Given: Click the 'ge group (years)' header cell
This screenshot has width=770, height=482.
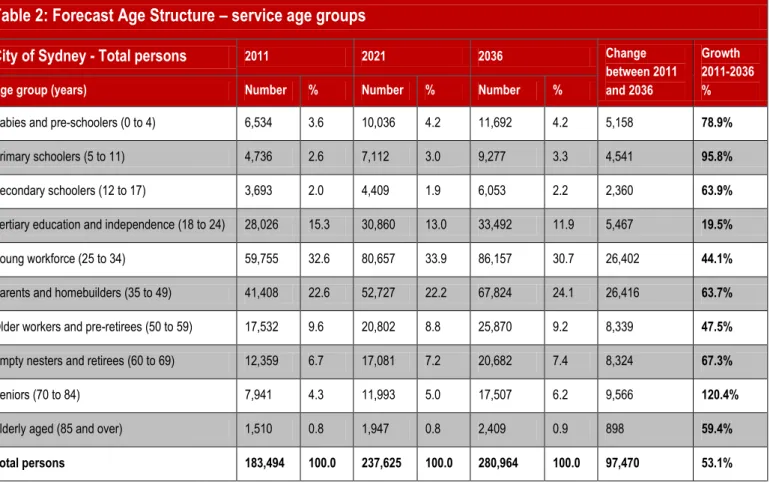Looking at the screenshot, I should [x=43, y=90].
